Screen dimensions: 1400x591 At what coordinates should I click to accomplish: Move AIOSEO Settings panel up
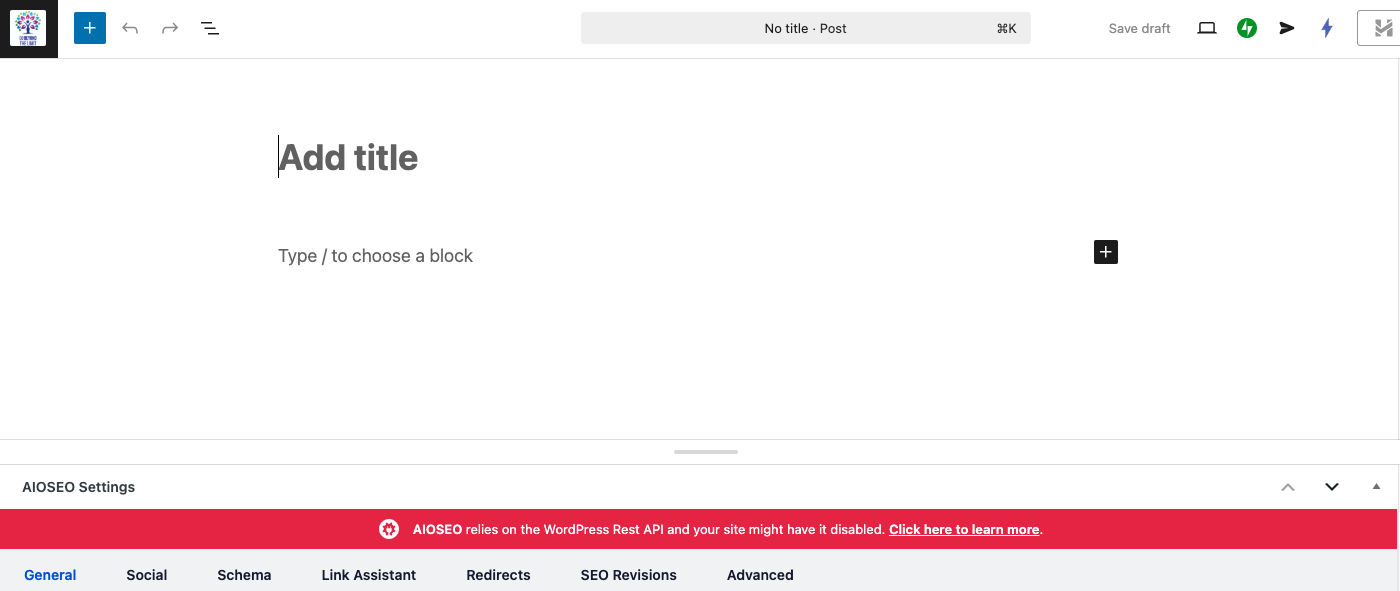click(x=1288, y=487)
